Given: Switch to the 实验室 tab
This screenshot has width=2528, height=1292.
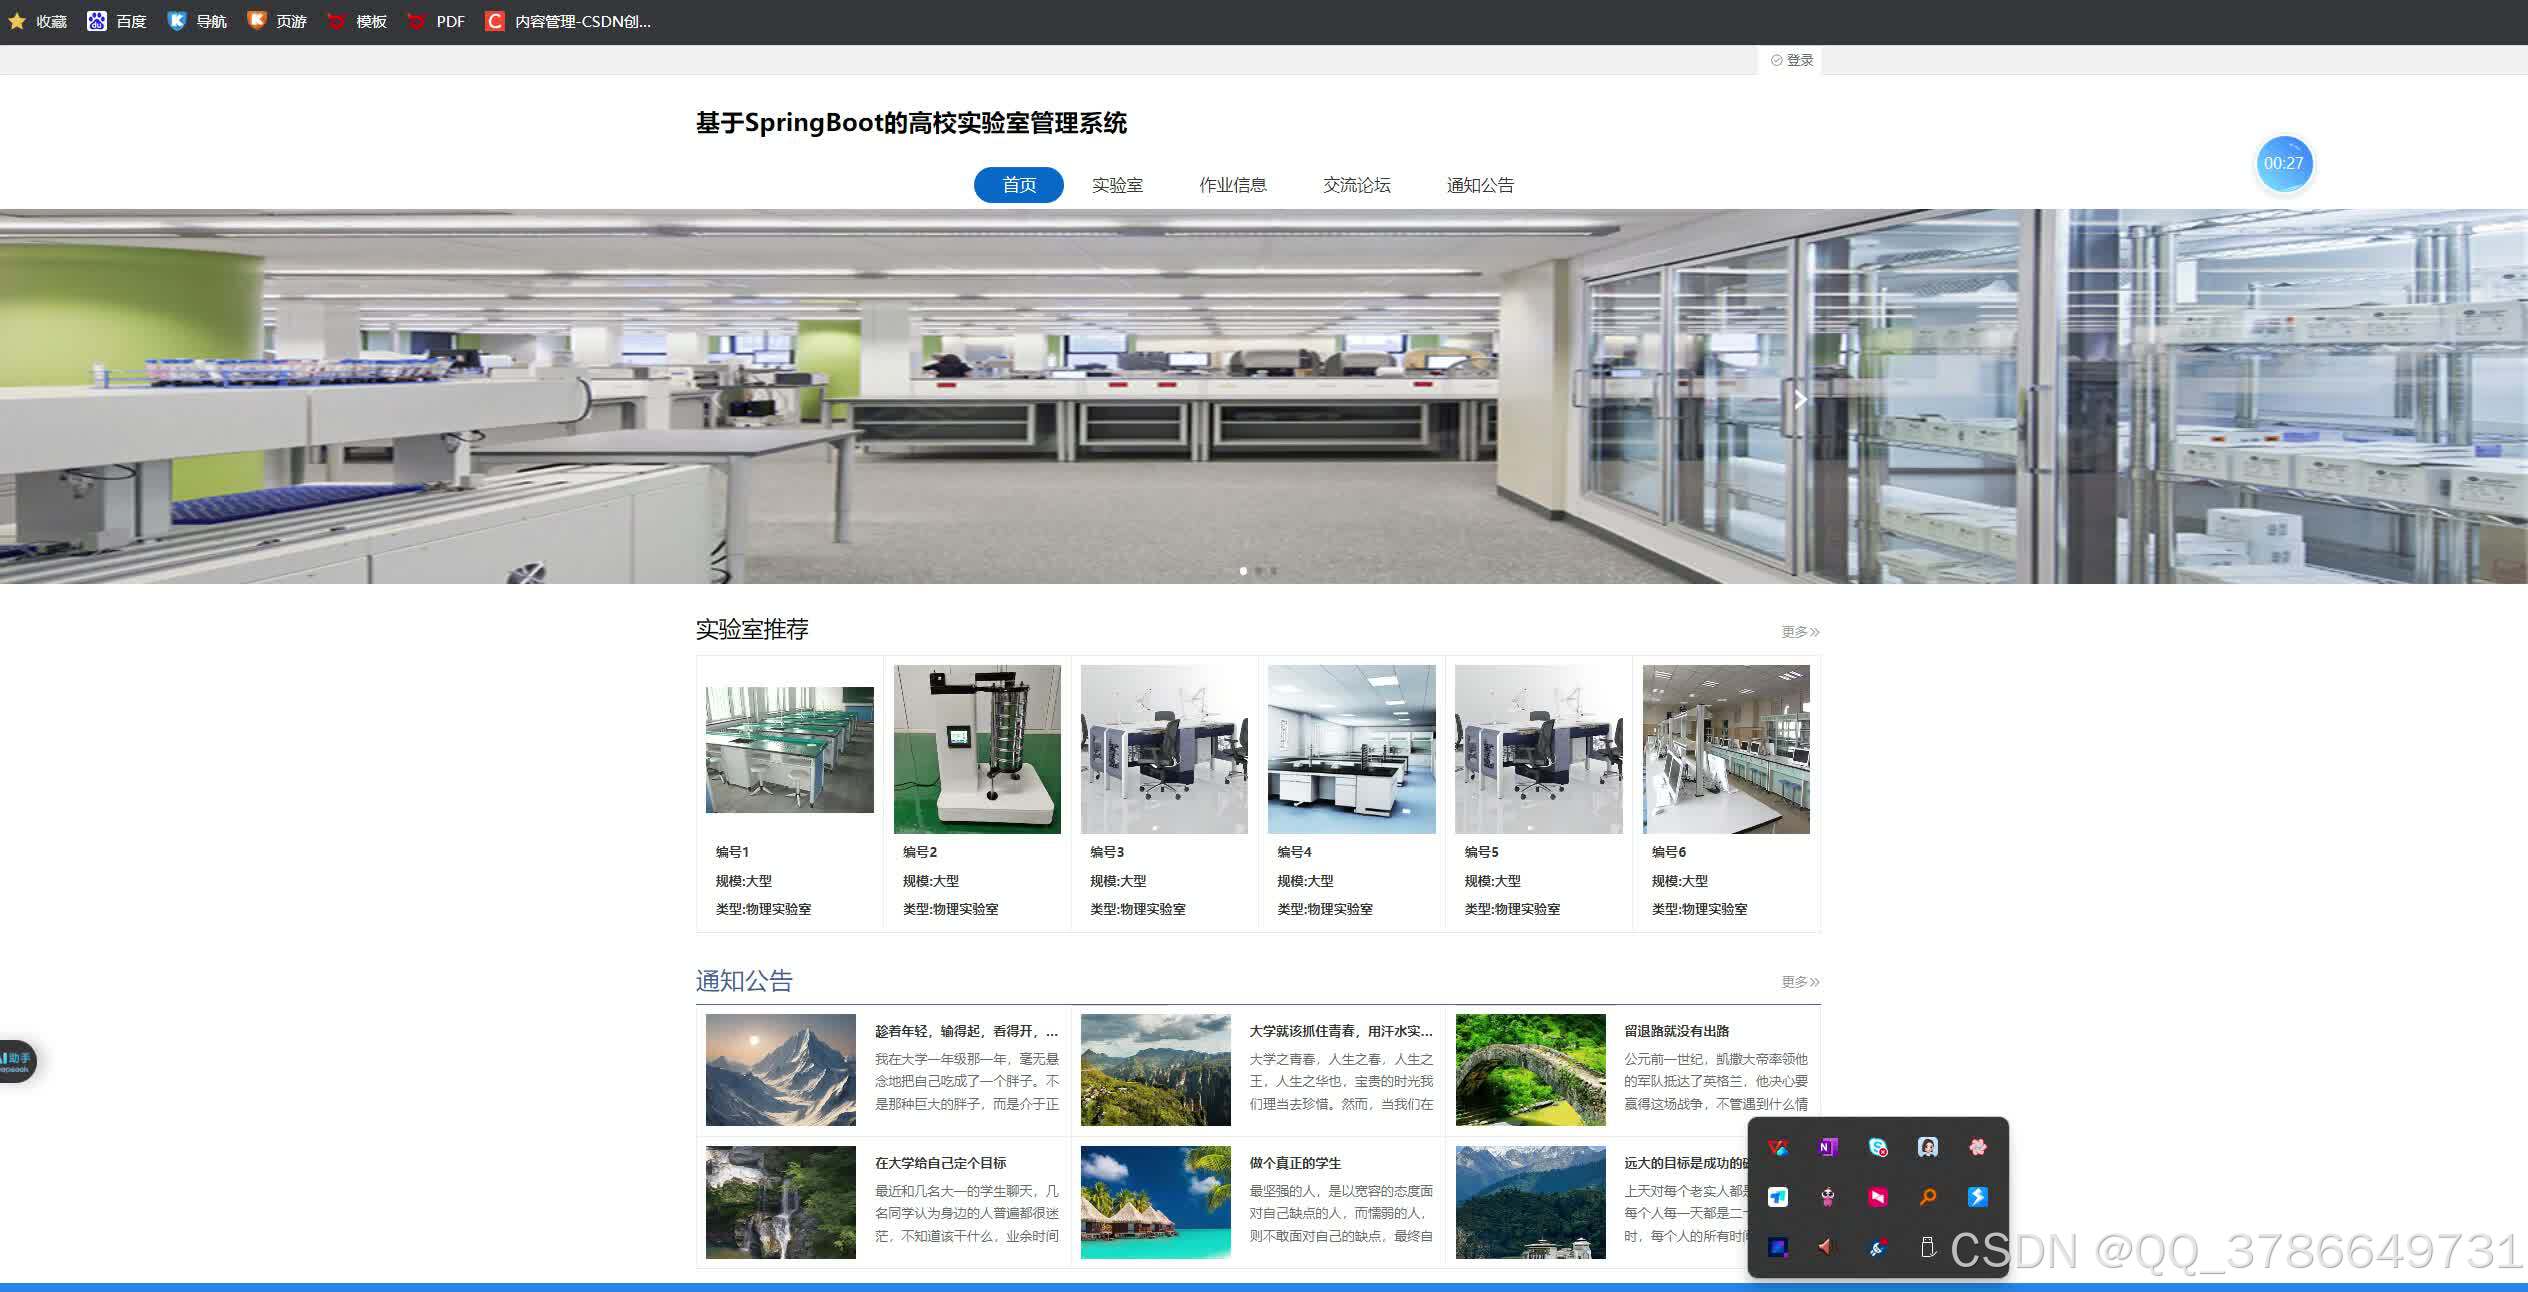Looking at the screenshot, I should click(1117, 184).
